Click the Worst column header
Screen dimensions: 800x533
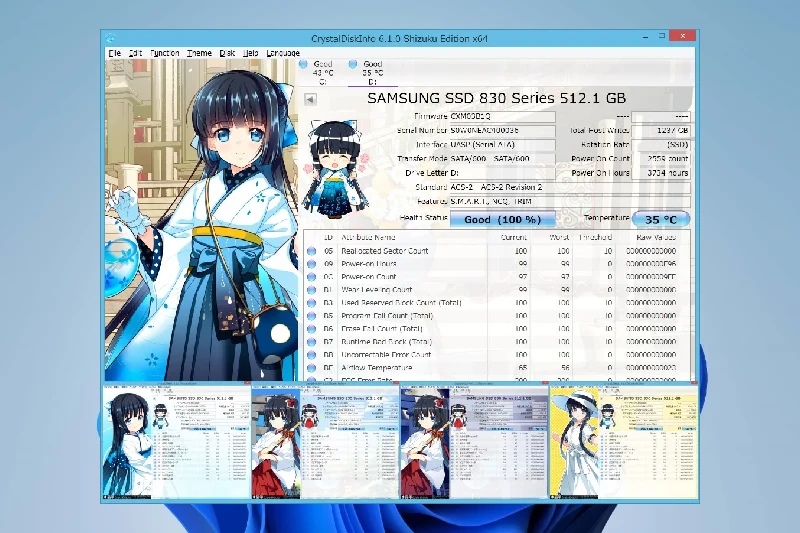pos(559,237)
